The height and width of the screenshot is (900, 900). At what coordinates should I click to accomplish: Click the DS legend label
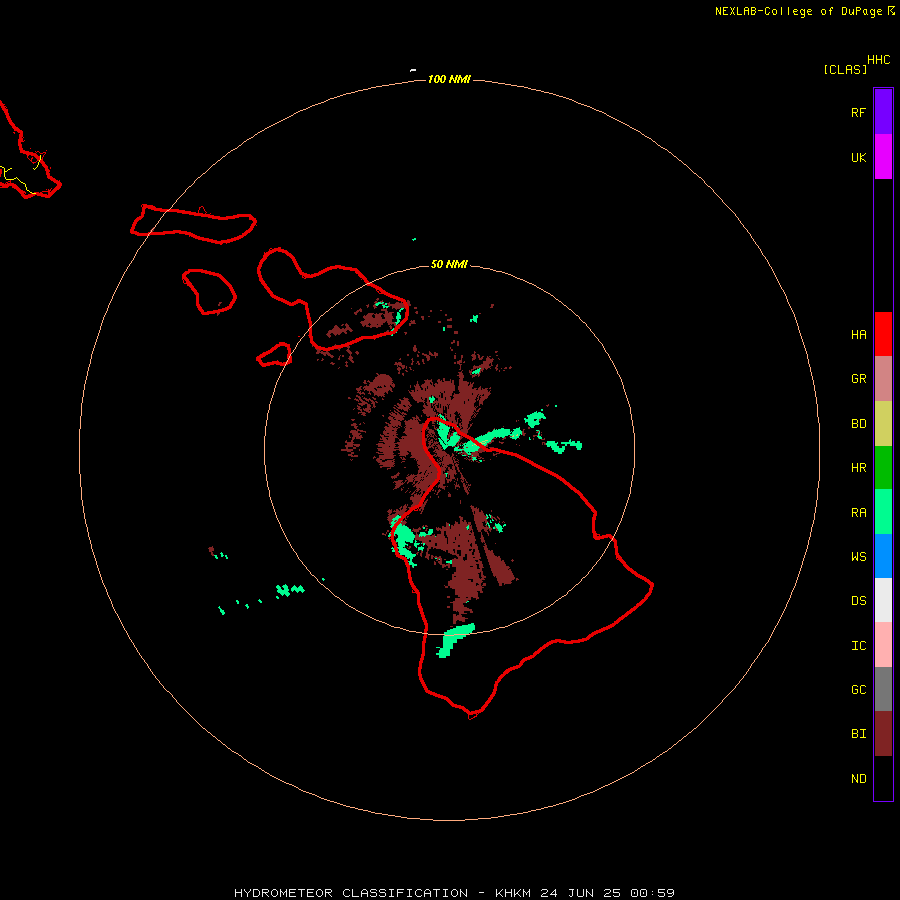pos(858,601)
